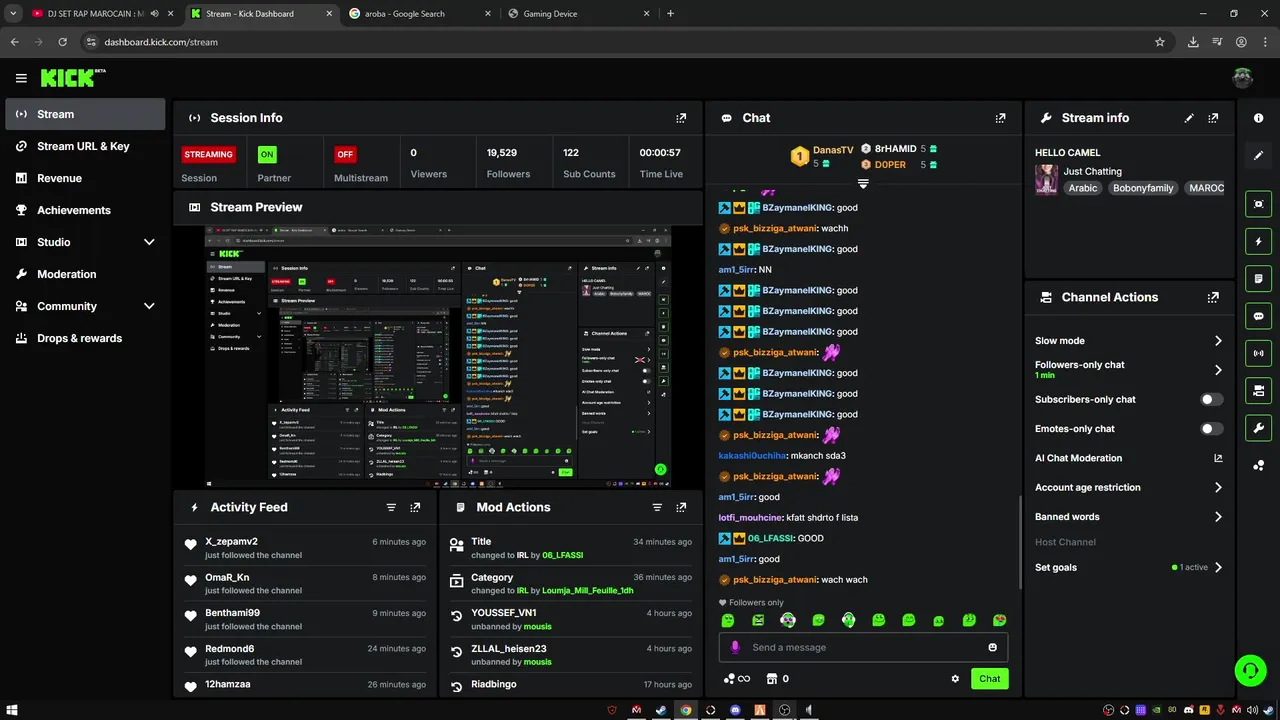
Task: Pop out the Activity Feed panel
Action: (x=415, y=507)
